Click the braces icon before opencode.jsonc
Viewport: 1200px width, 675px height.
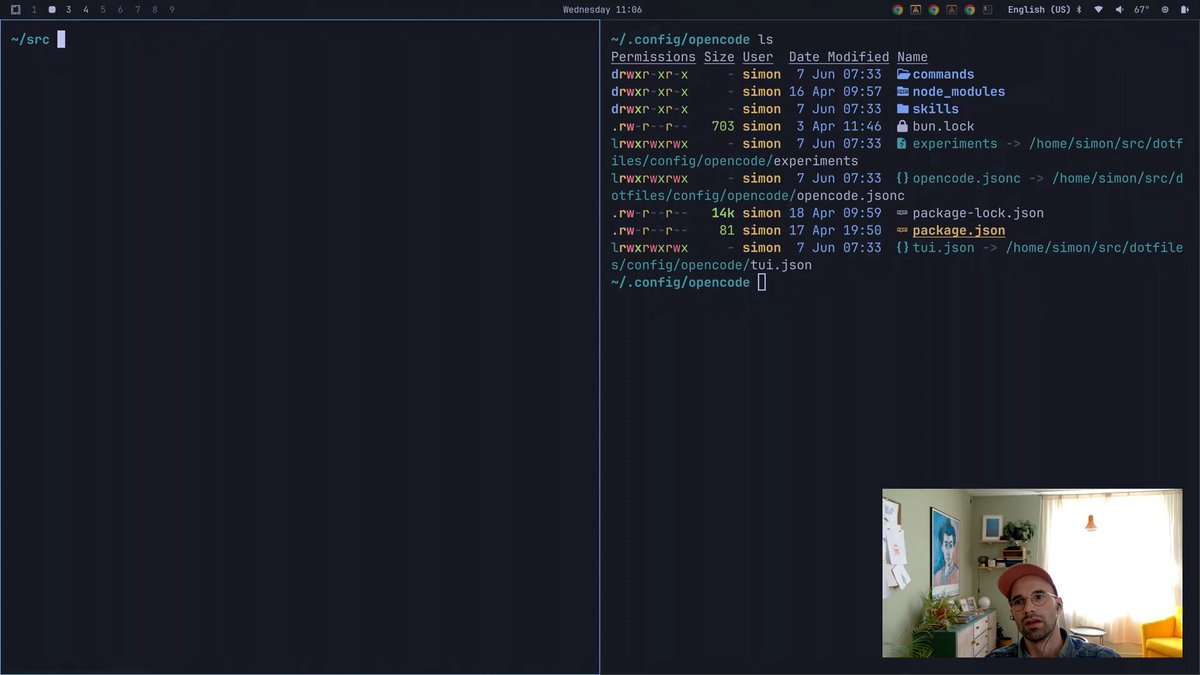903,178
